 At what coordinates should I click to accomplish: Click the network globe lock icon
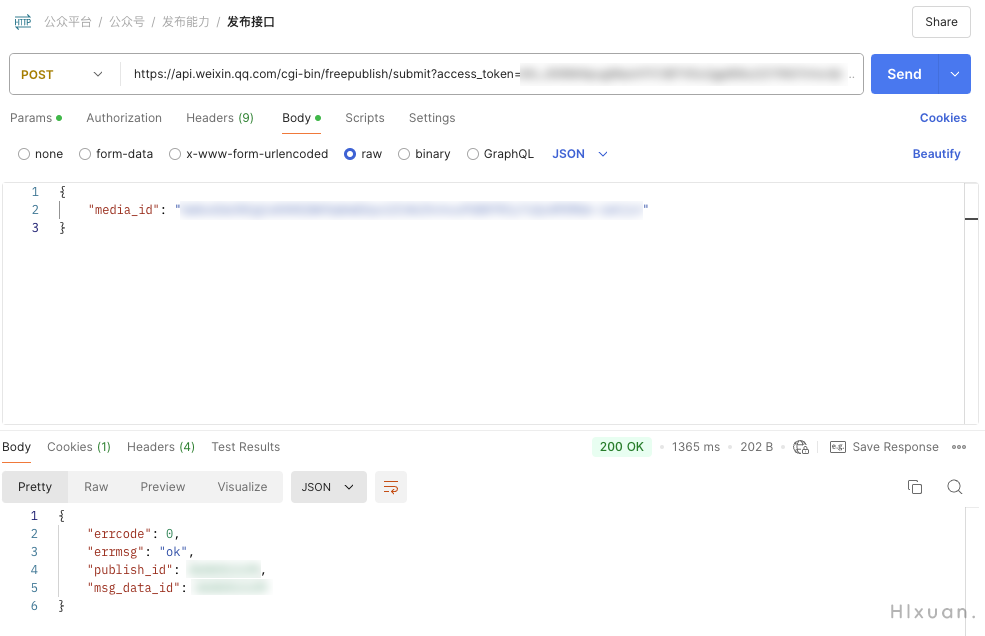click(801, 447)
